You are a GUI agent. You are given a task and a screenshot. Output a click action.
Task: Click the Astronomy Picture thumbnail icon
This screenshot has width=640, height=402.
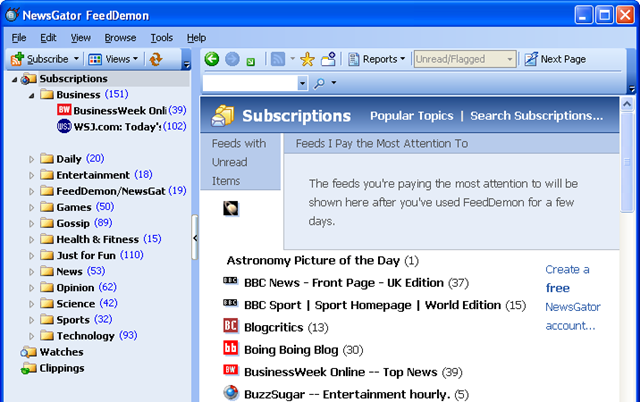[231, 209]
